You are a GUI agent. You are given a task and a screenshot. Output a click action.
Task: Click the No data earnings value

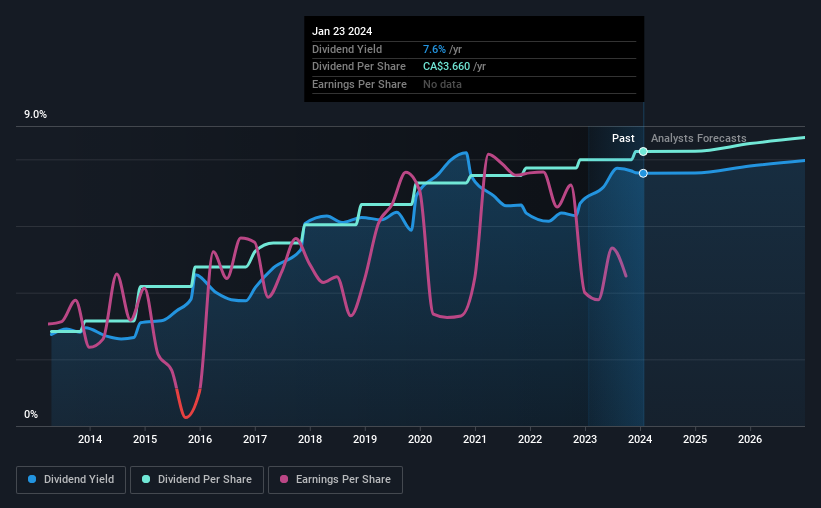[442, 84]
